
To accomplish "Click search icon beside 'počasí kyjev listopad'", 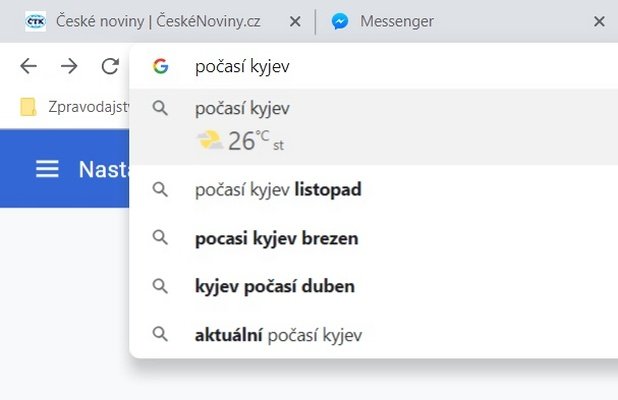I will coord(160,190).
